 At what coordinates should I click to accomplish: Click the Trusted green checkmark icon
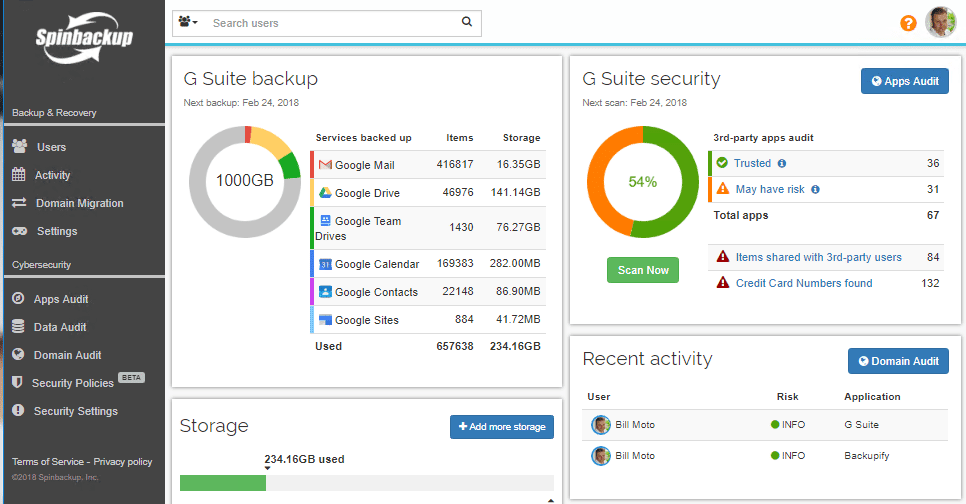[x=722, y=163]
